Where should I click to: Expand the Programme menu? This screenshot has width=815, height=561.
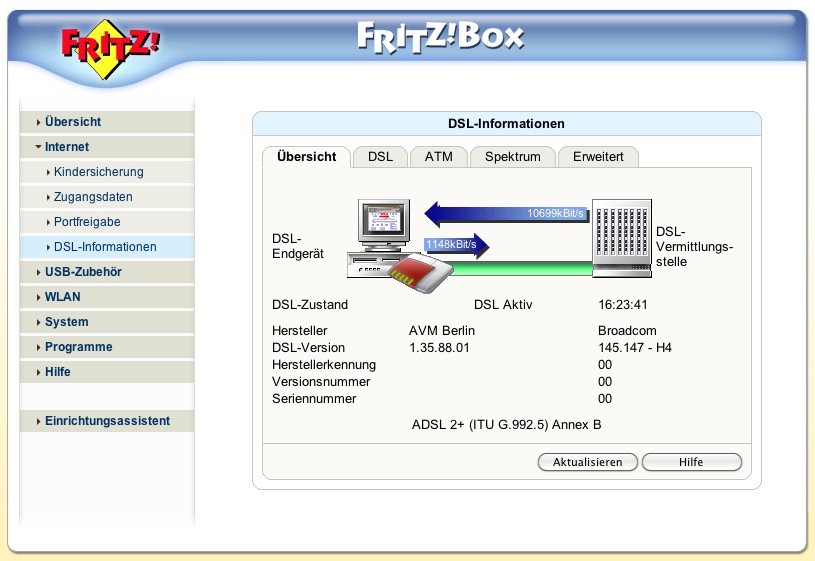click(107, 346)
